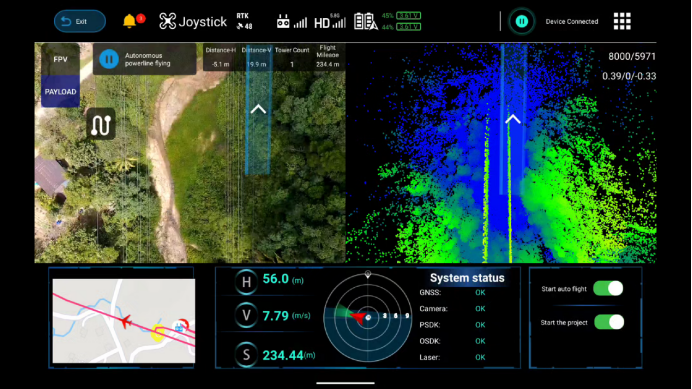Open the mini map thumbnail
This screenshot has width=692, height=389.
click(124, 321)
